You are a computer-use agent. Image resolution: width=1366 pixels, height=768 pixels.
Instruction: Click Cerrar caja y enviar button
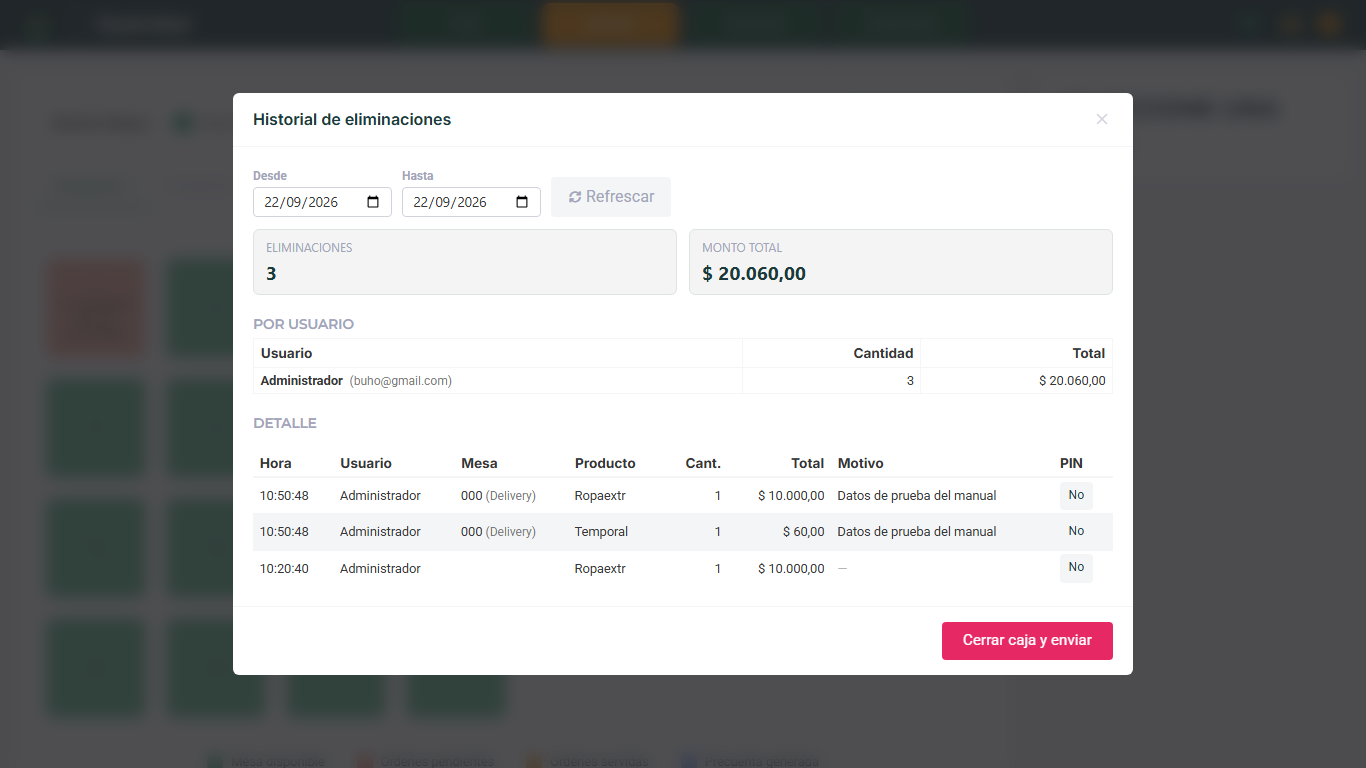1027,641
